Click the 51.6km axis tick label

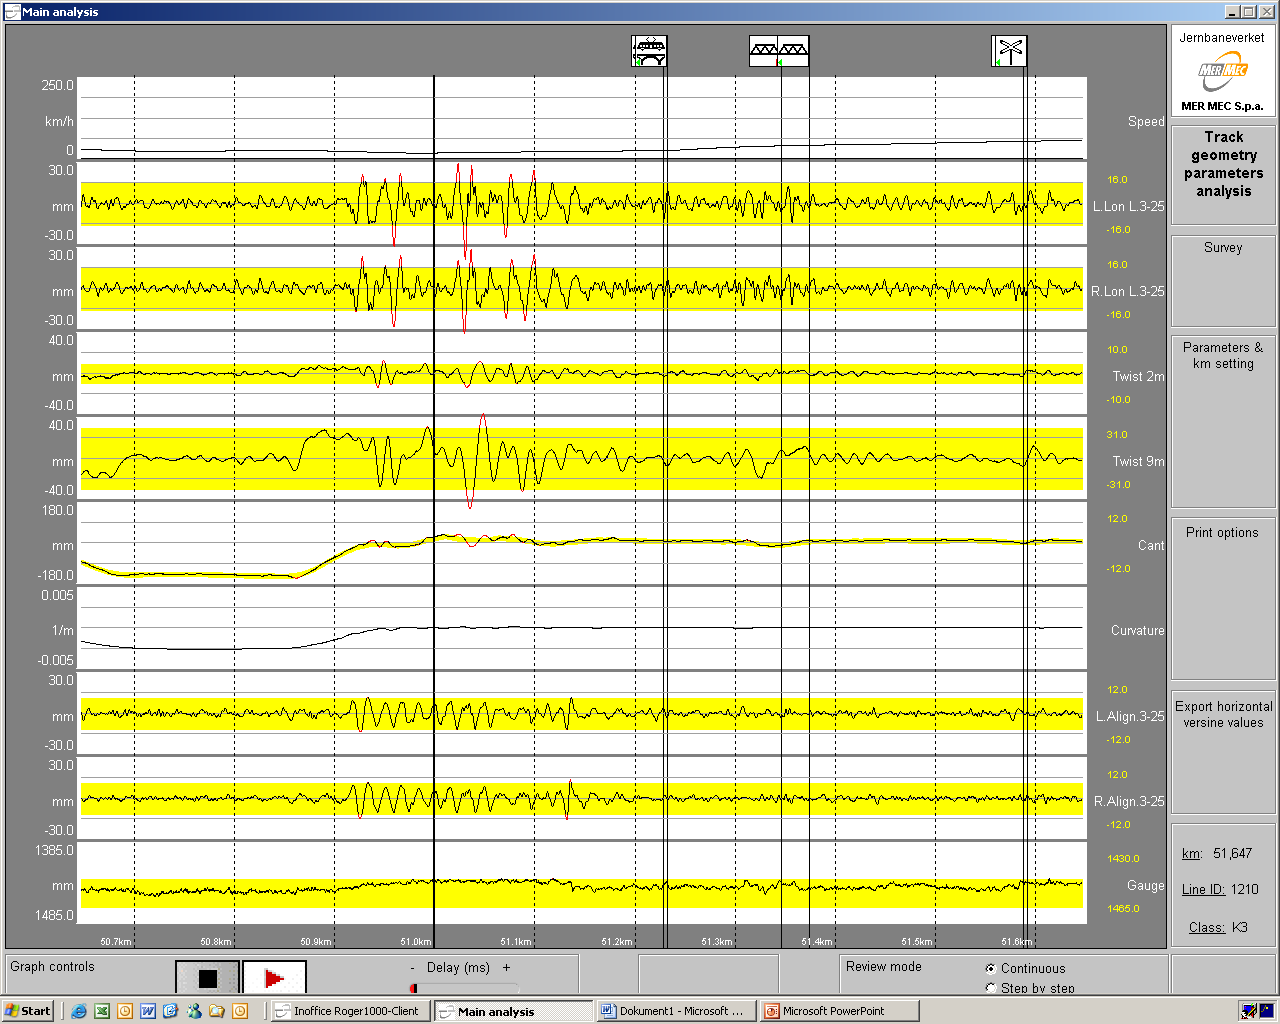tap(1017, 942)
